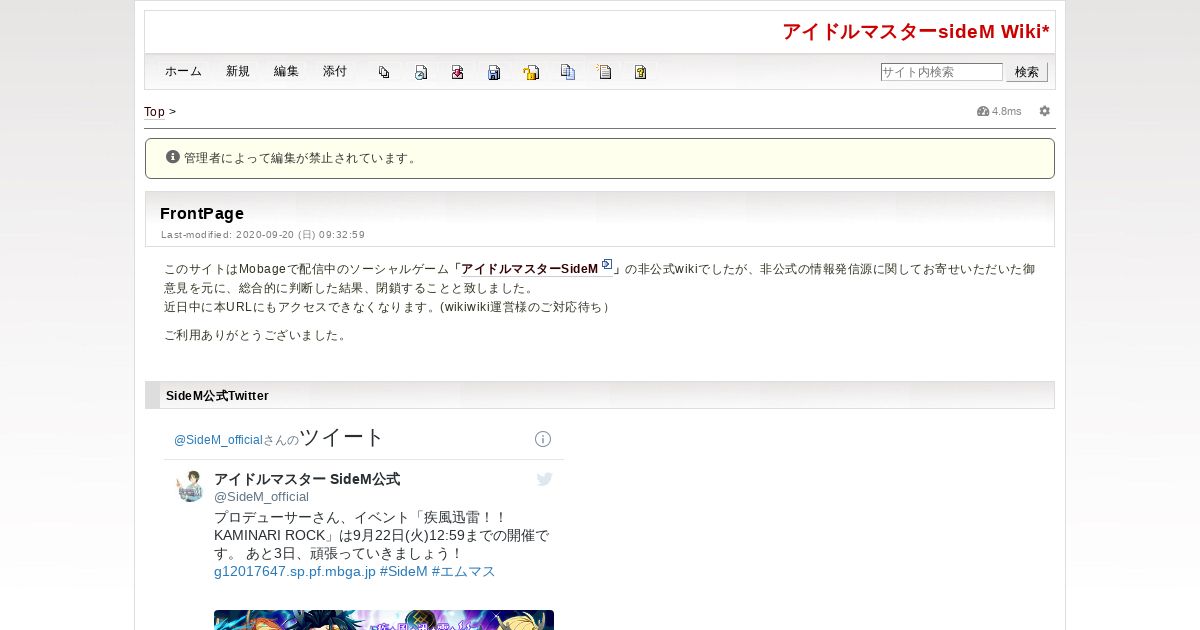Click the Twitter bird icon on the tweet
Screen dimensions: 1200x630
[x=545, y=479]
